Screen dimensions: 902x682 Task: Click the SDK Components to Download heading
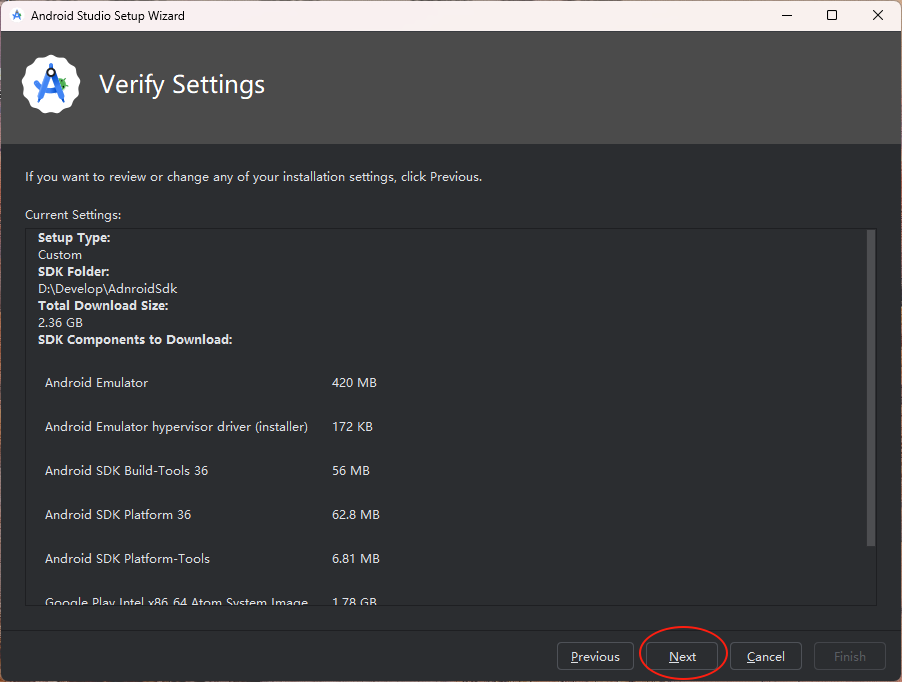point(135,339)
